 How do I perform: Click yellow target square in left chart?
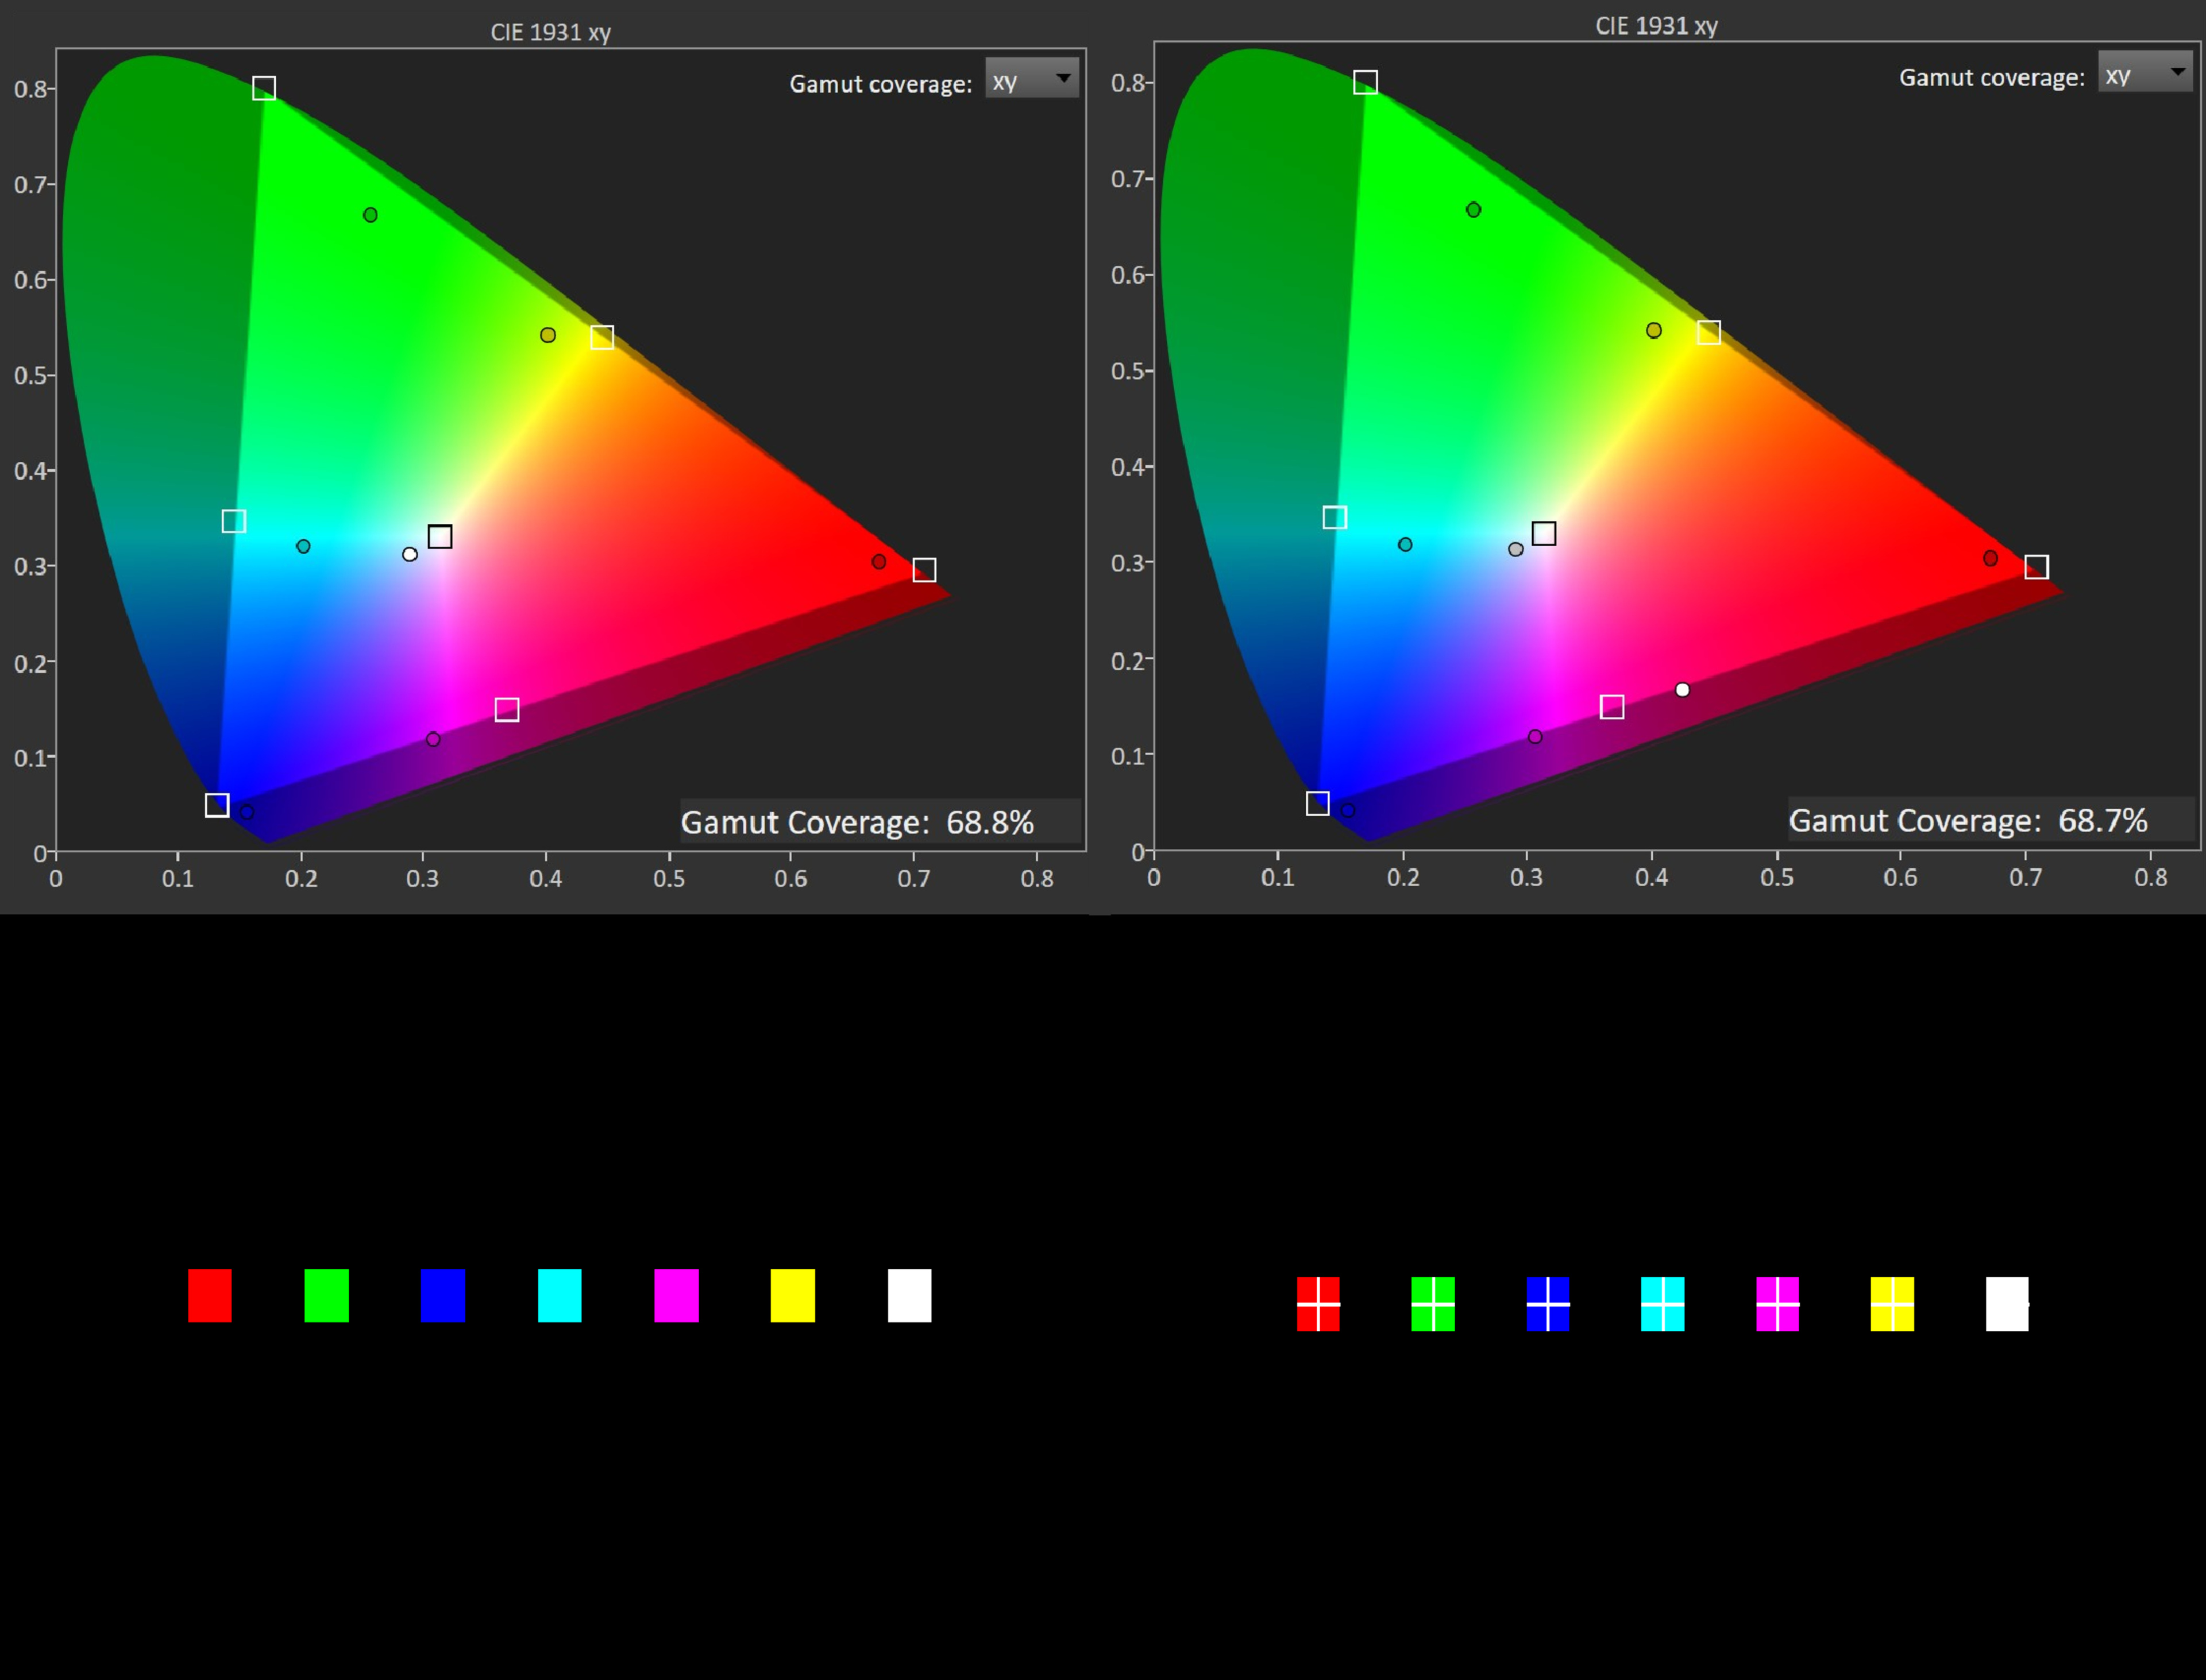[x=602, y=338]
